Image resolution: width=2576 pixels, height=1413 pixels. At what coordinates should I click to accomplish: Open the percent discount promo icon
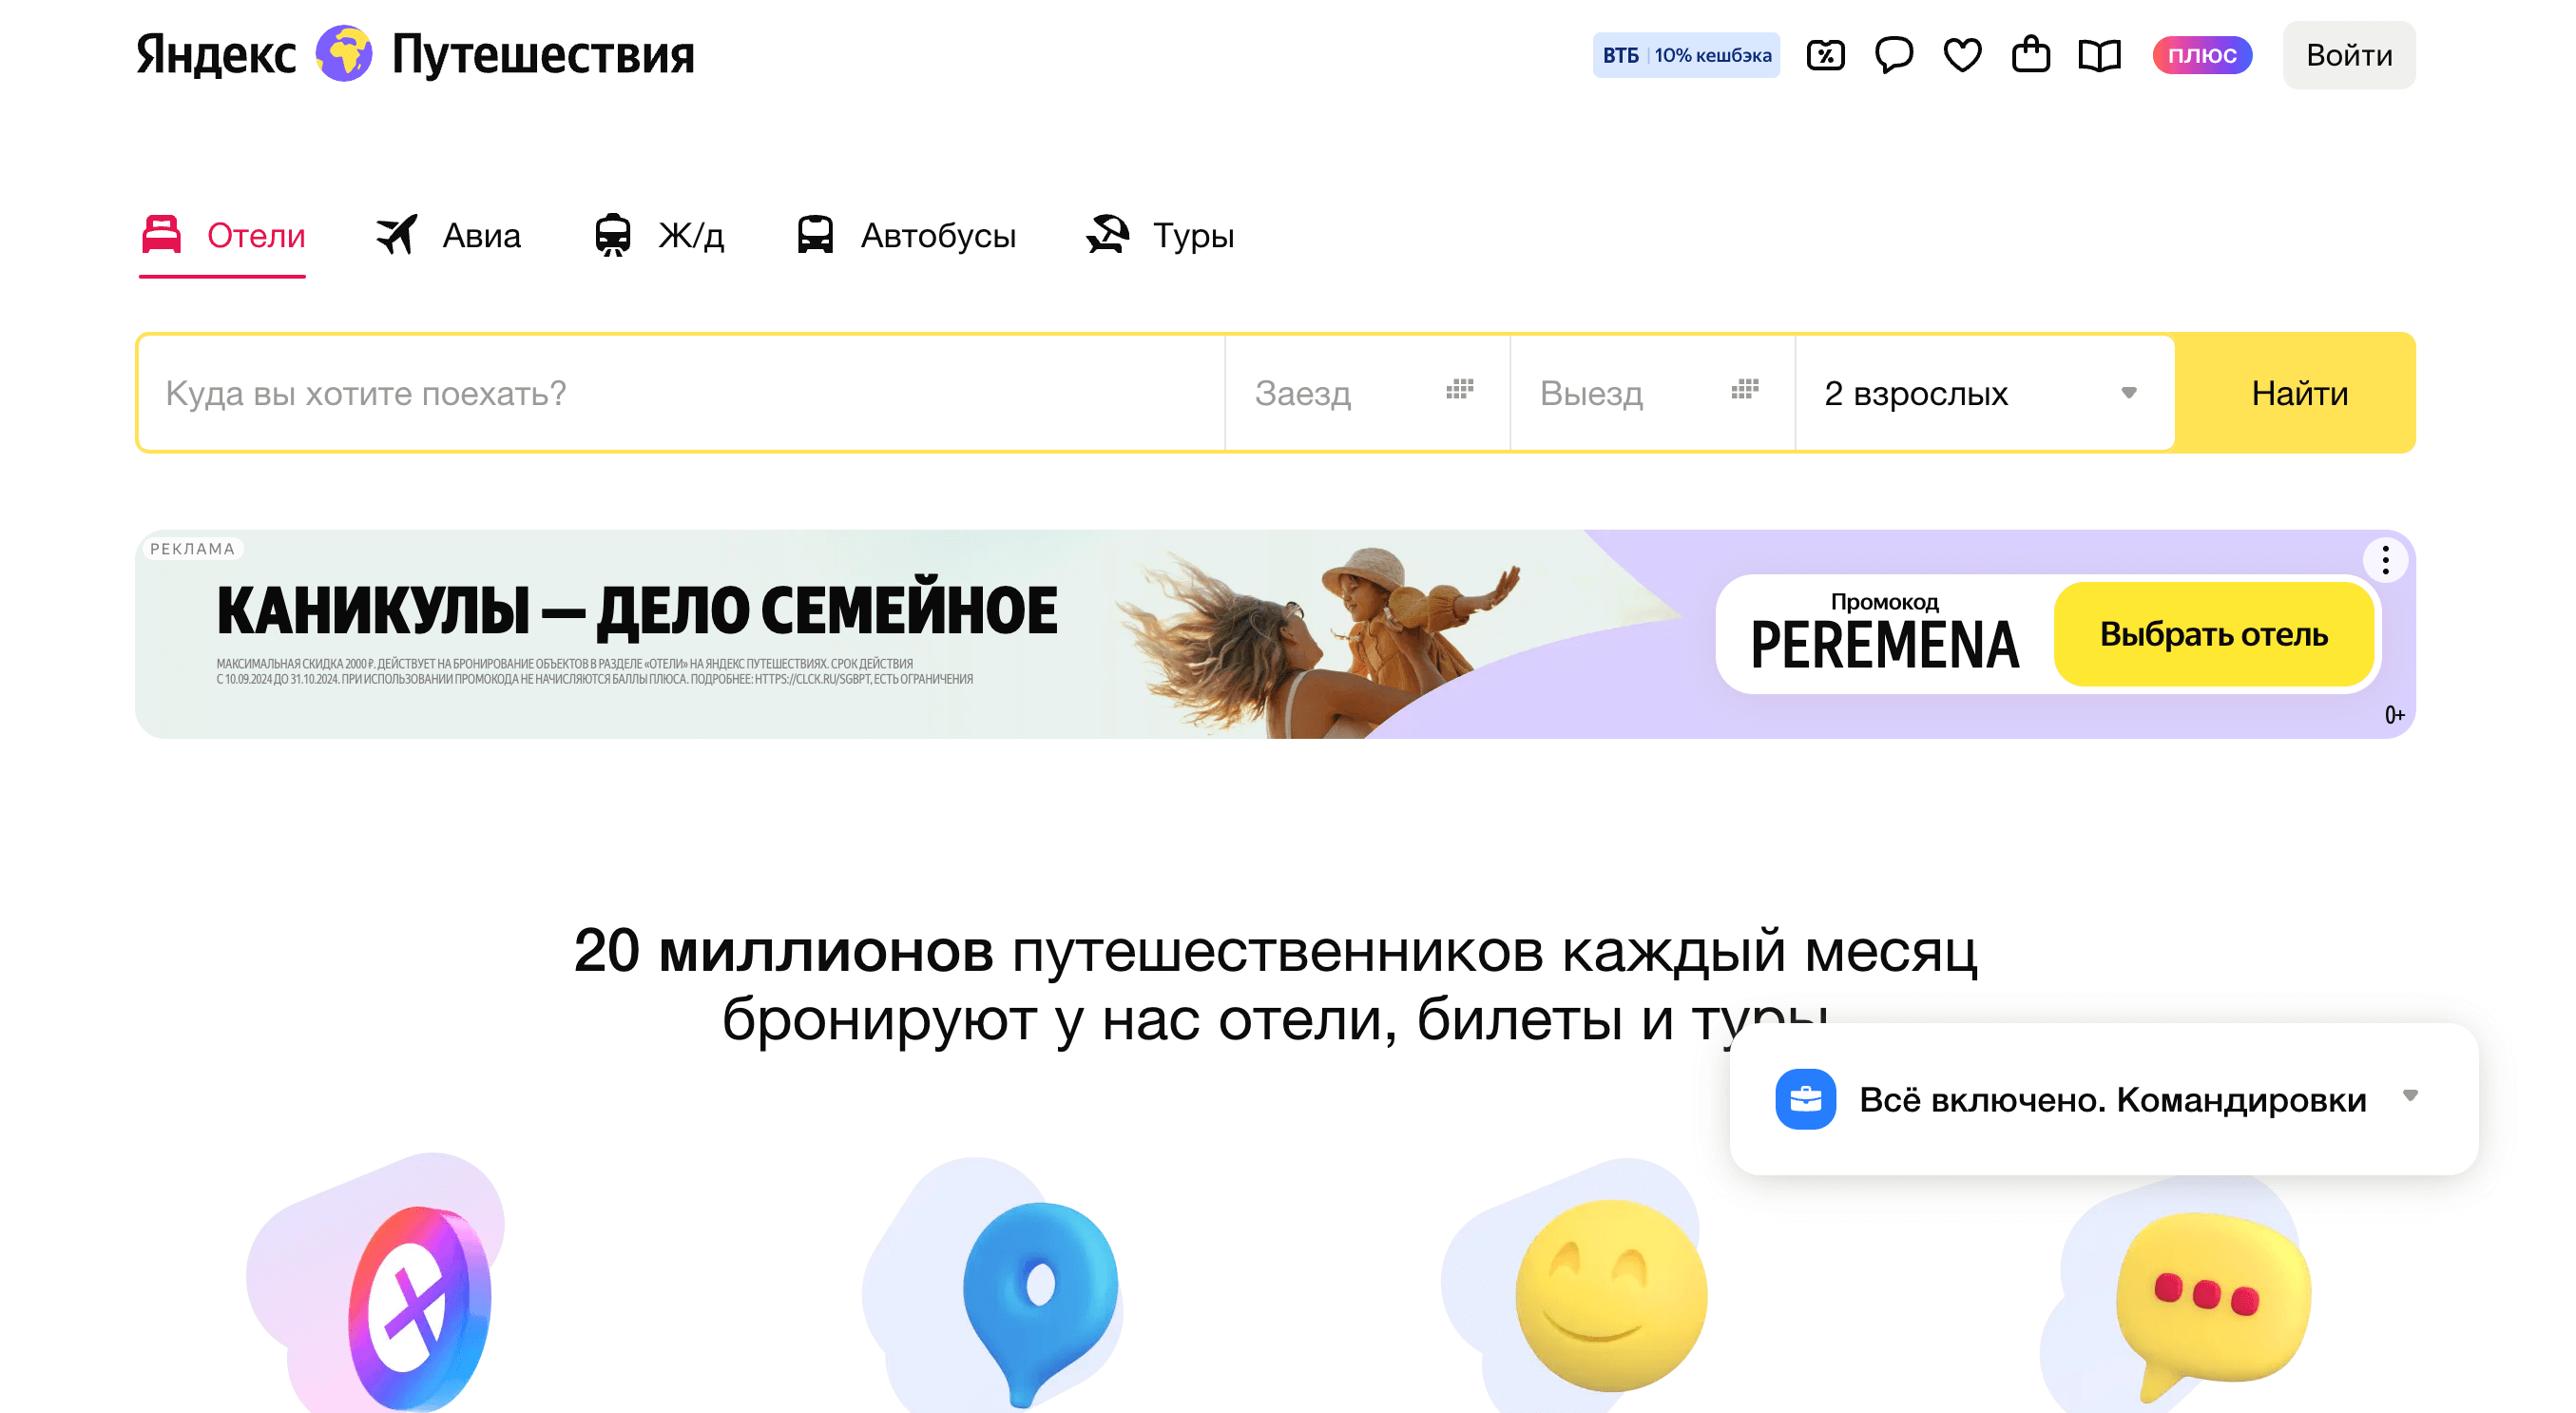coord(1826,55)
